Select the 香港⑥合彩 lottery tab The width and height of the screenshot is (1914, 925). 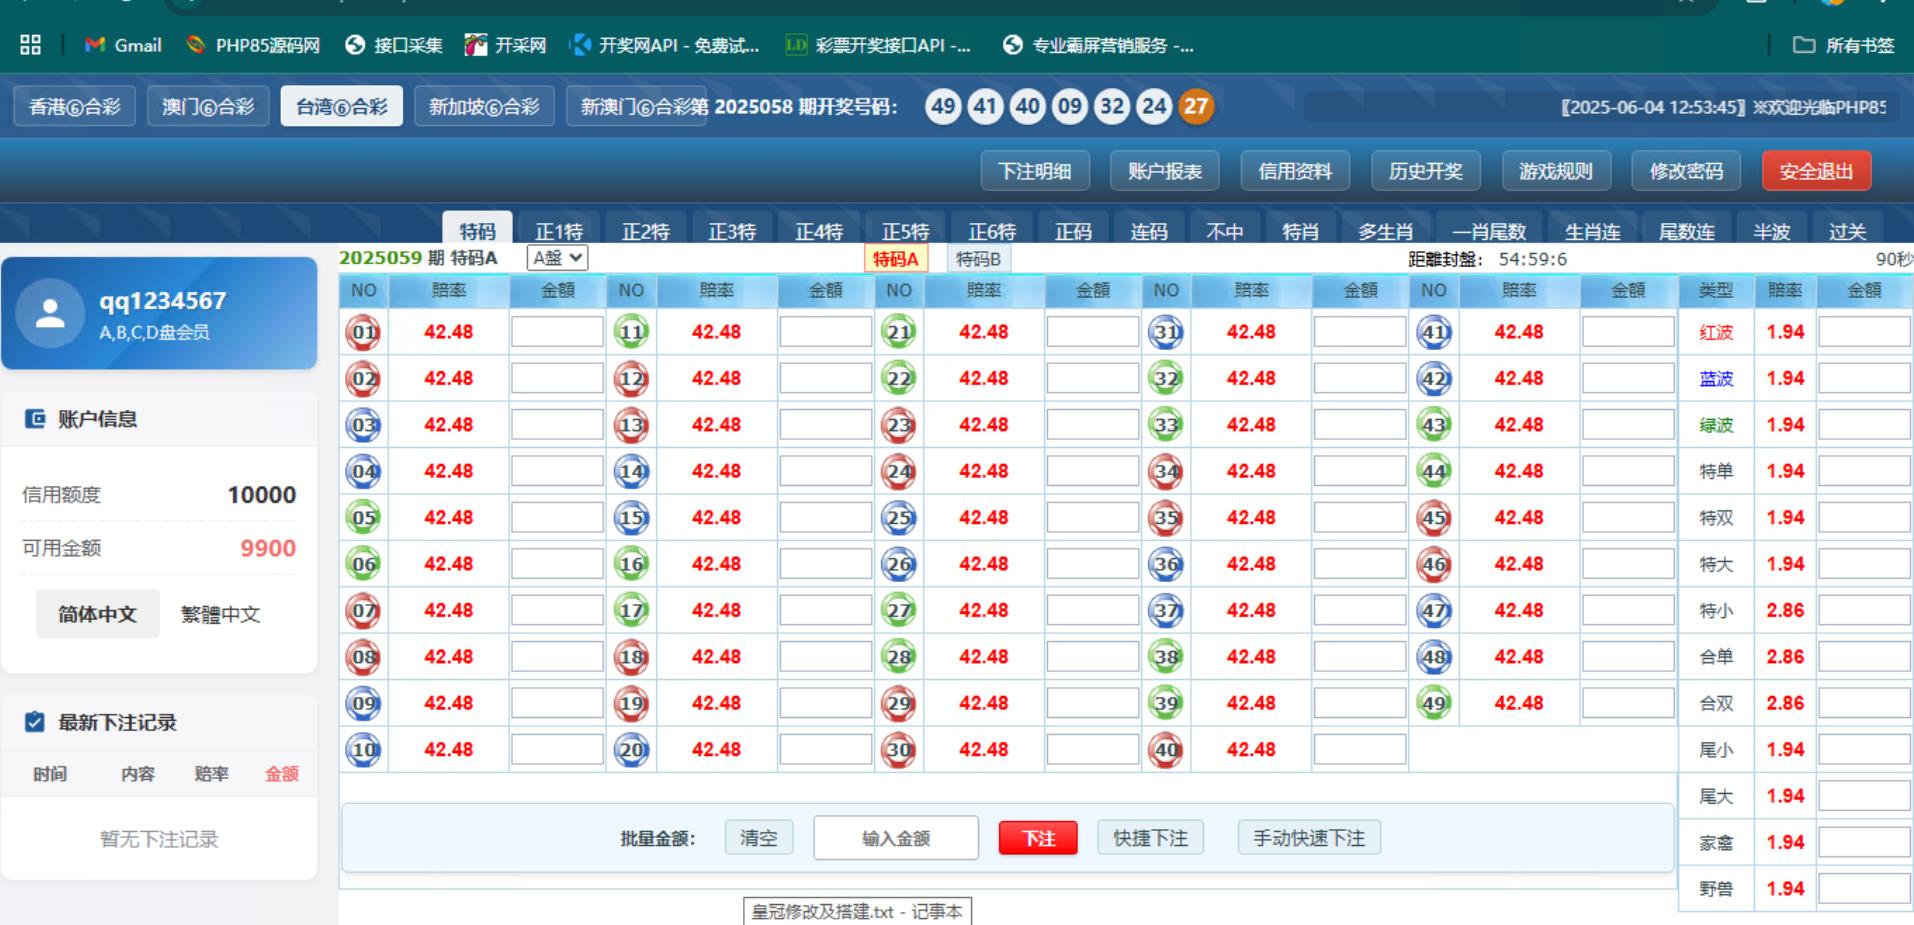[75, 106]
